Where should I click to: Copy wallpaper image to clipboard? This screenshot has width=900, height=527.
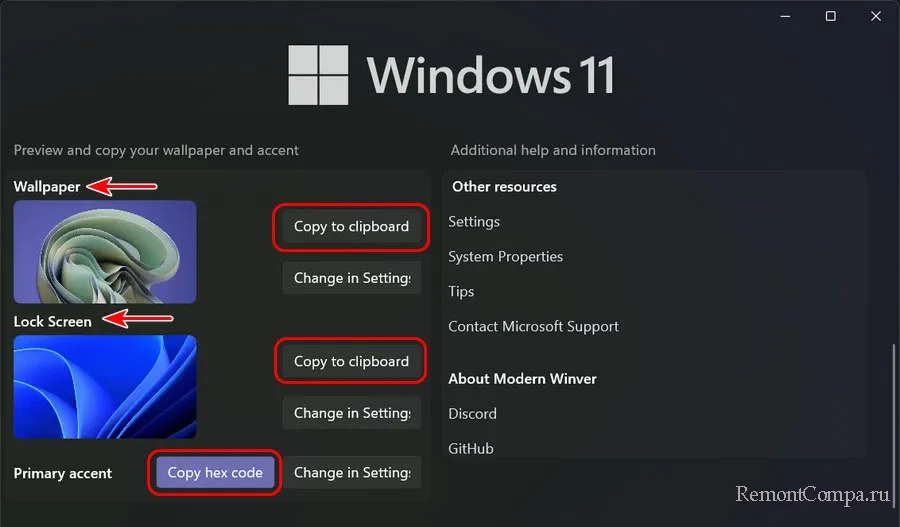[x=351, y=227]
